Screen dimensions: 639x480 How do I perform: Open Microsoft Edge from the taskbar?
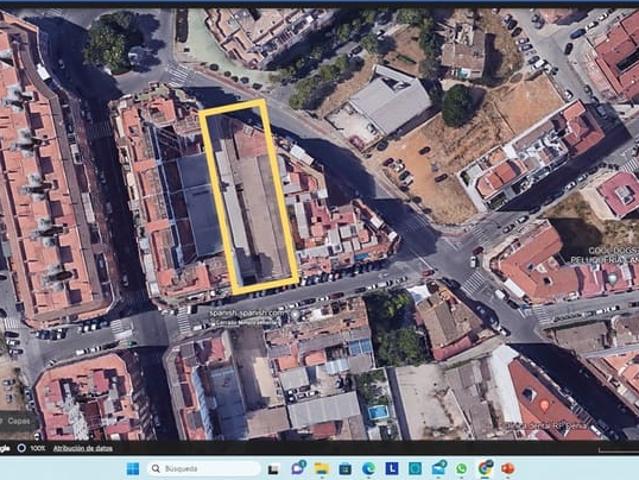pos(368,468)
